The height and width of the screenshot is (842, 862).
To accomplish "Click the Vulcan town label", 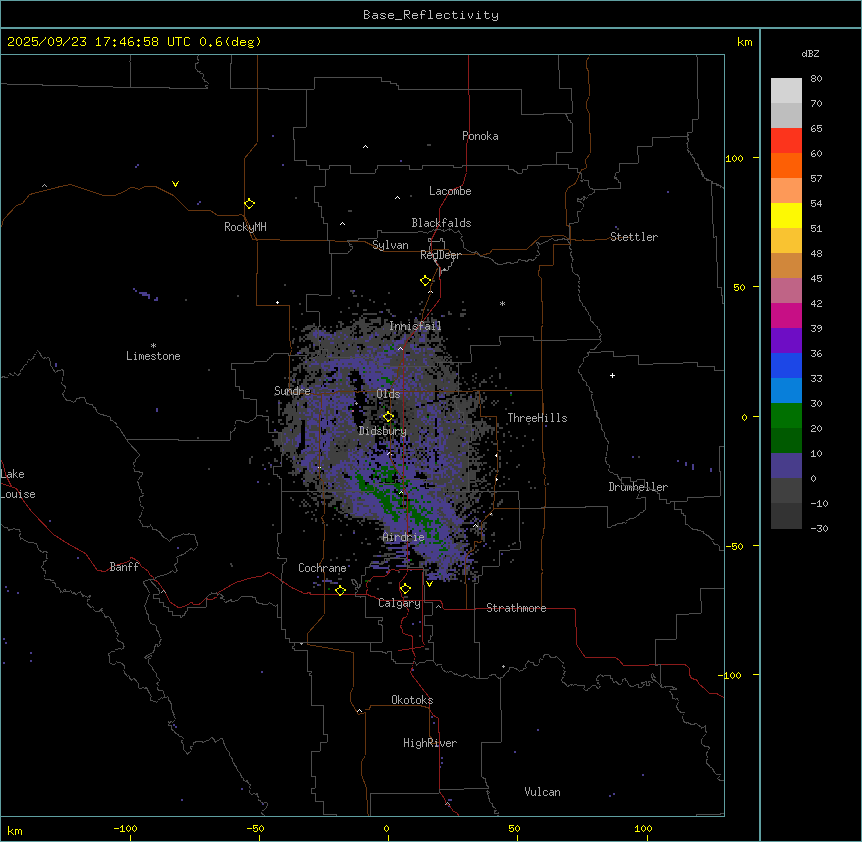I will click(542, 792).
